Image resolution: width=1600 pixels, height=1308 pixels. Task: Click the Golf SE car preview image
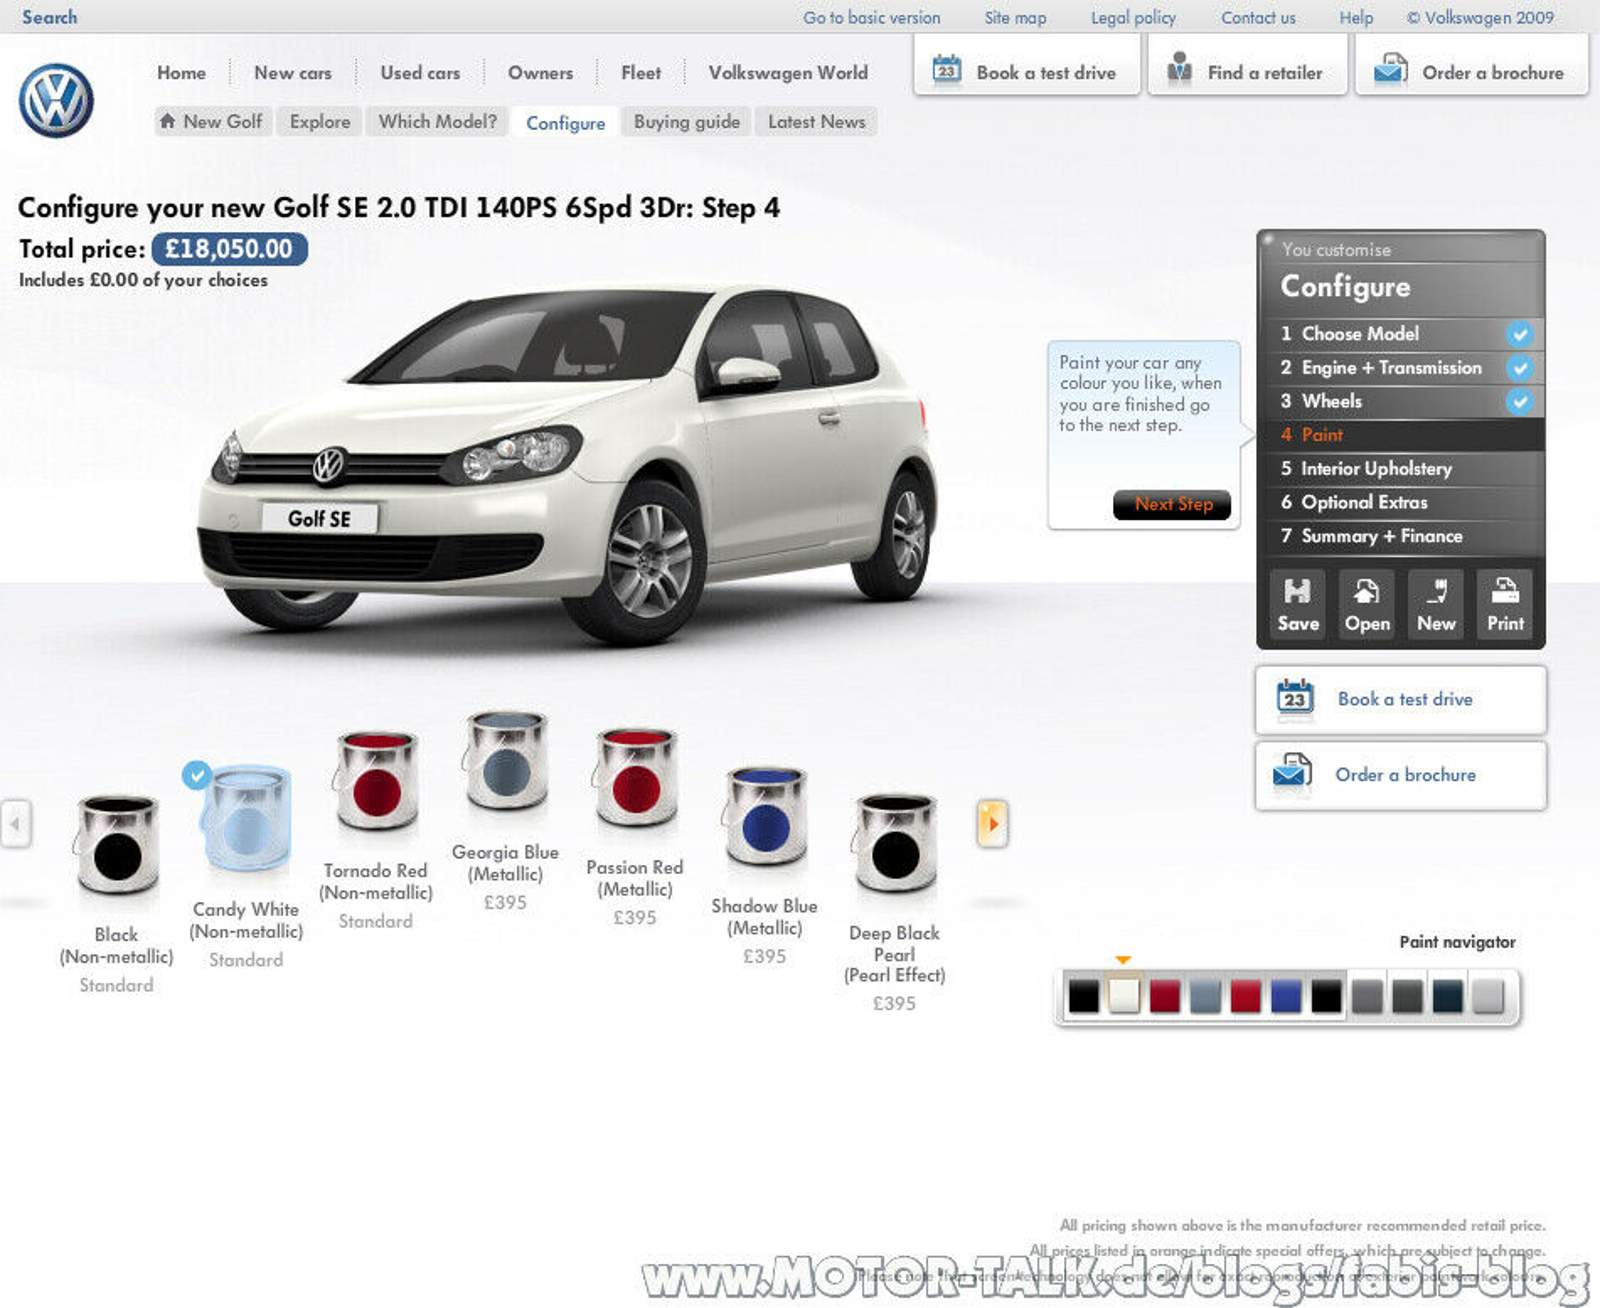tap(567, 463)
